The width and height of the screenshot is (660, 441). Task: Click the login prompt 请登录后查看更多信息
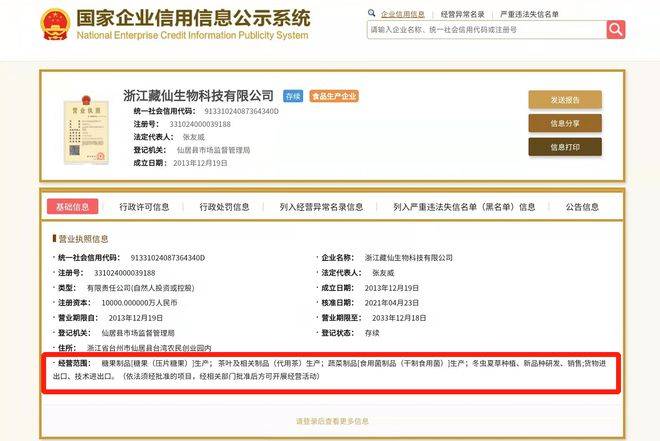pyautogui.click(x=332, y=421)
